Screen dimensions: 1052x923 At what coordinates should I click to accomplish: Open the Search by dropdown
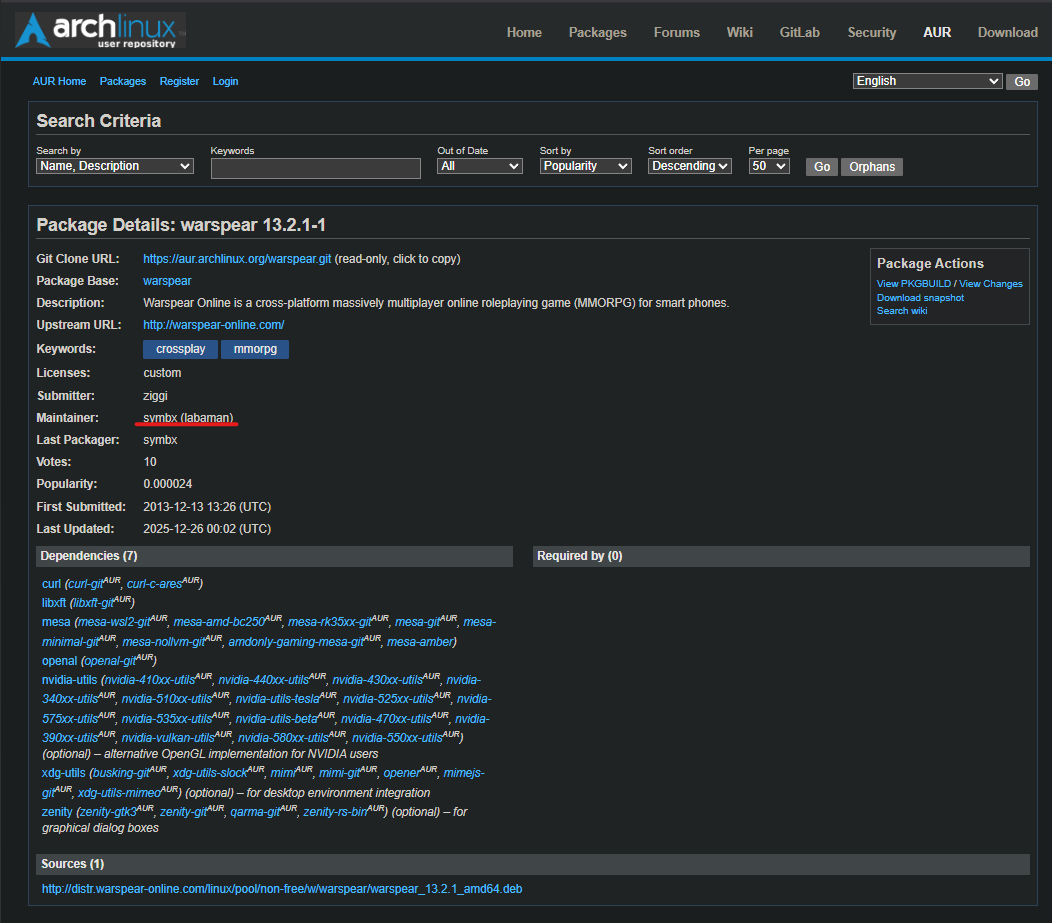(x=115, y=166)
